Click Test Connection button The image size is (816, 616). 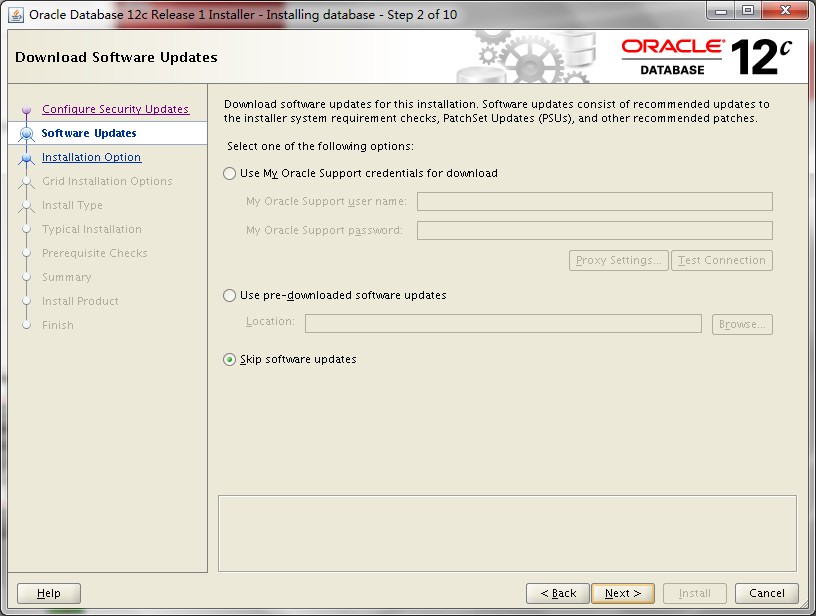pyautogui.click(x=722, y=260)
